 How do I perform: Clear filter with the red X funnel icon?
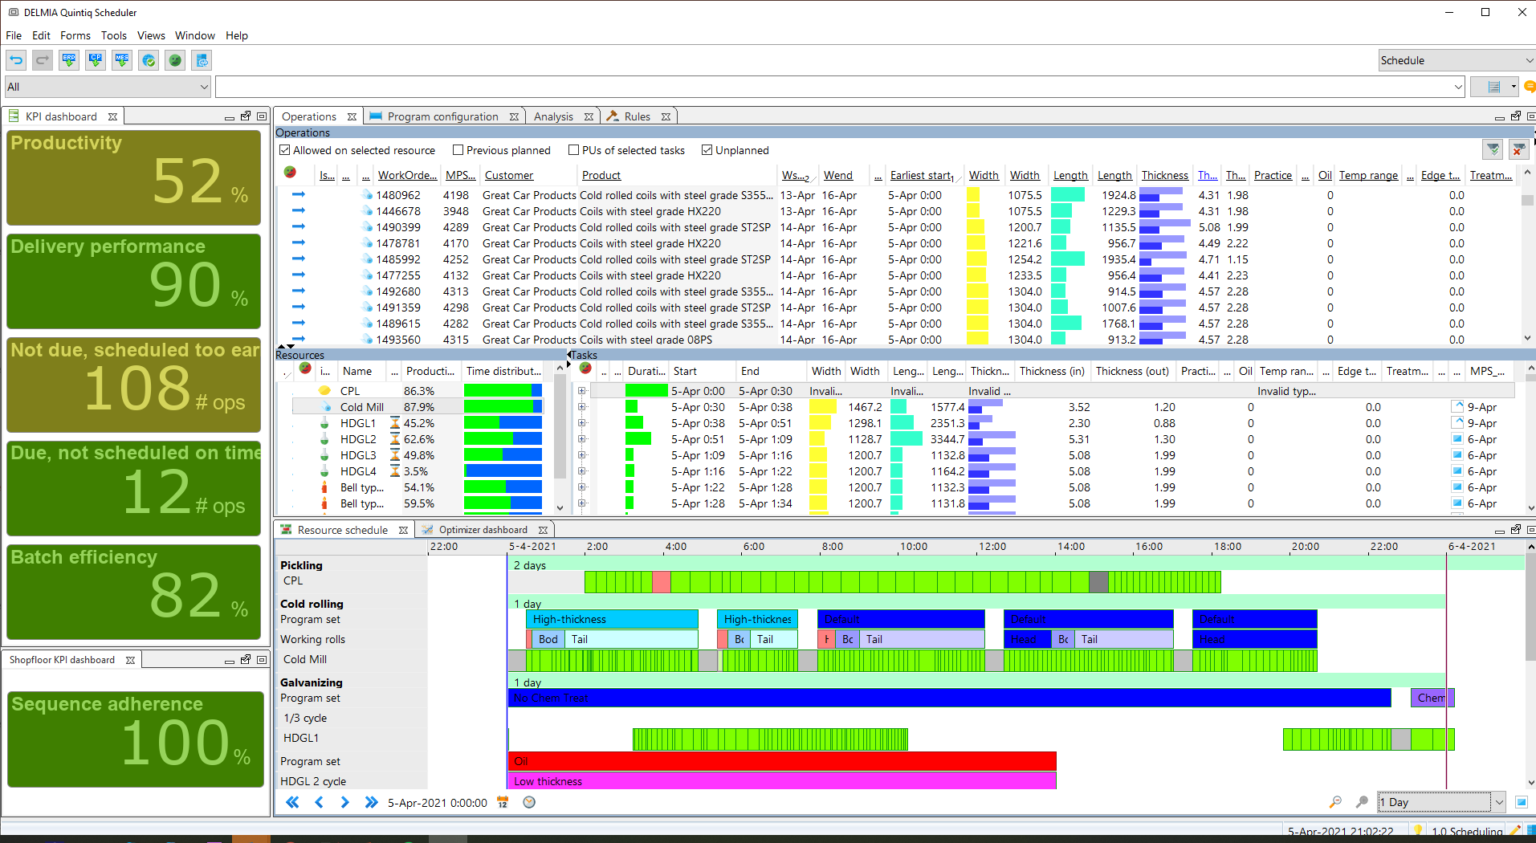pyautogui.click(x=1518, y=150)
